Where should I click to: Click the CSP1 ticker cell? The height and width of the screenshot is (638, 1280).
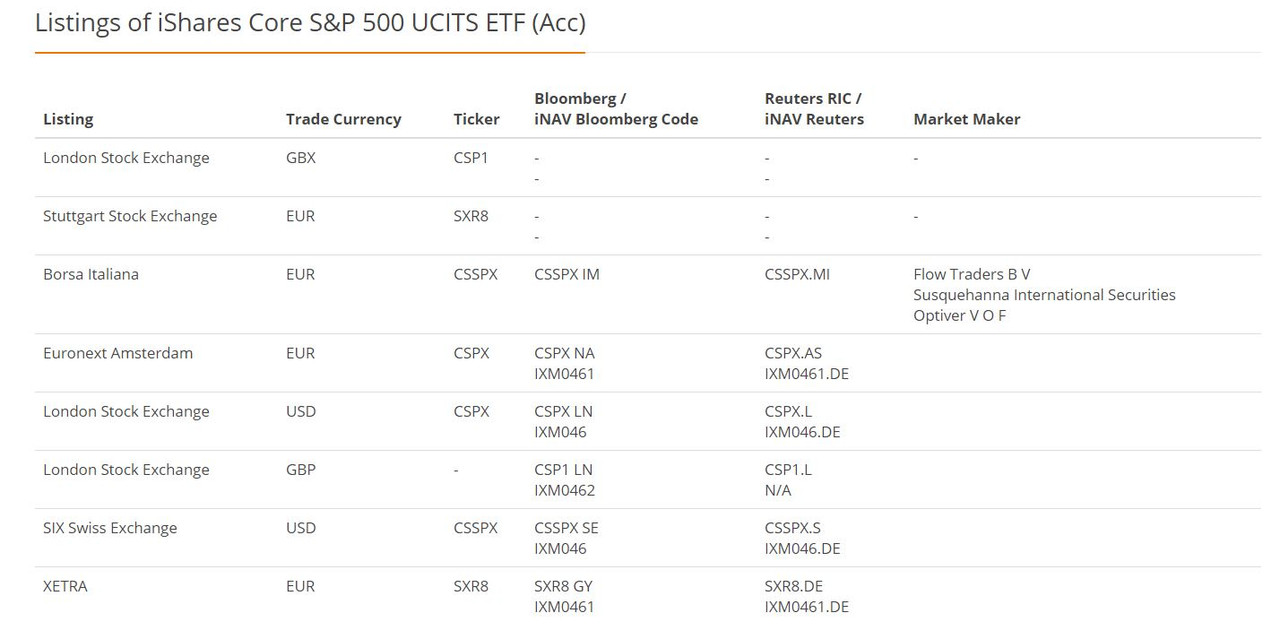470,158
